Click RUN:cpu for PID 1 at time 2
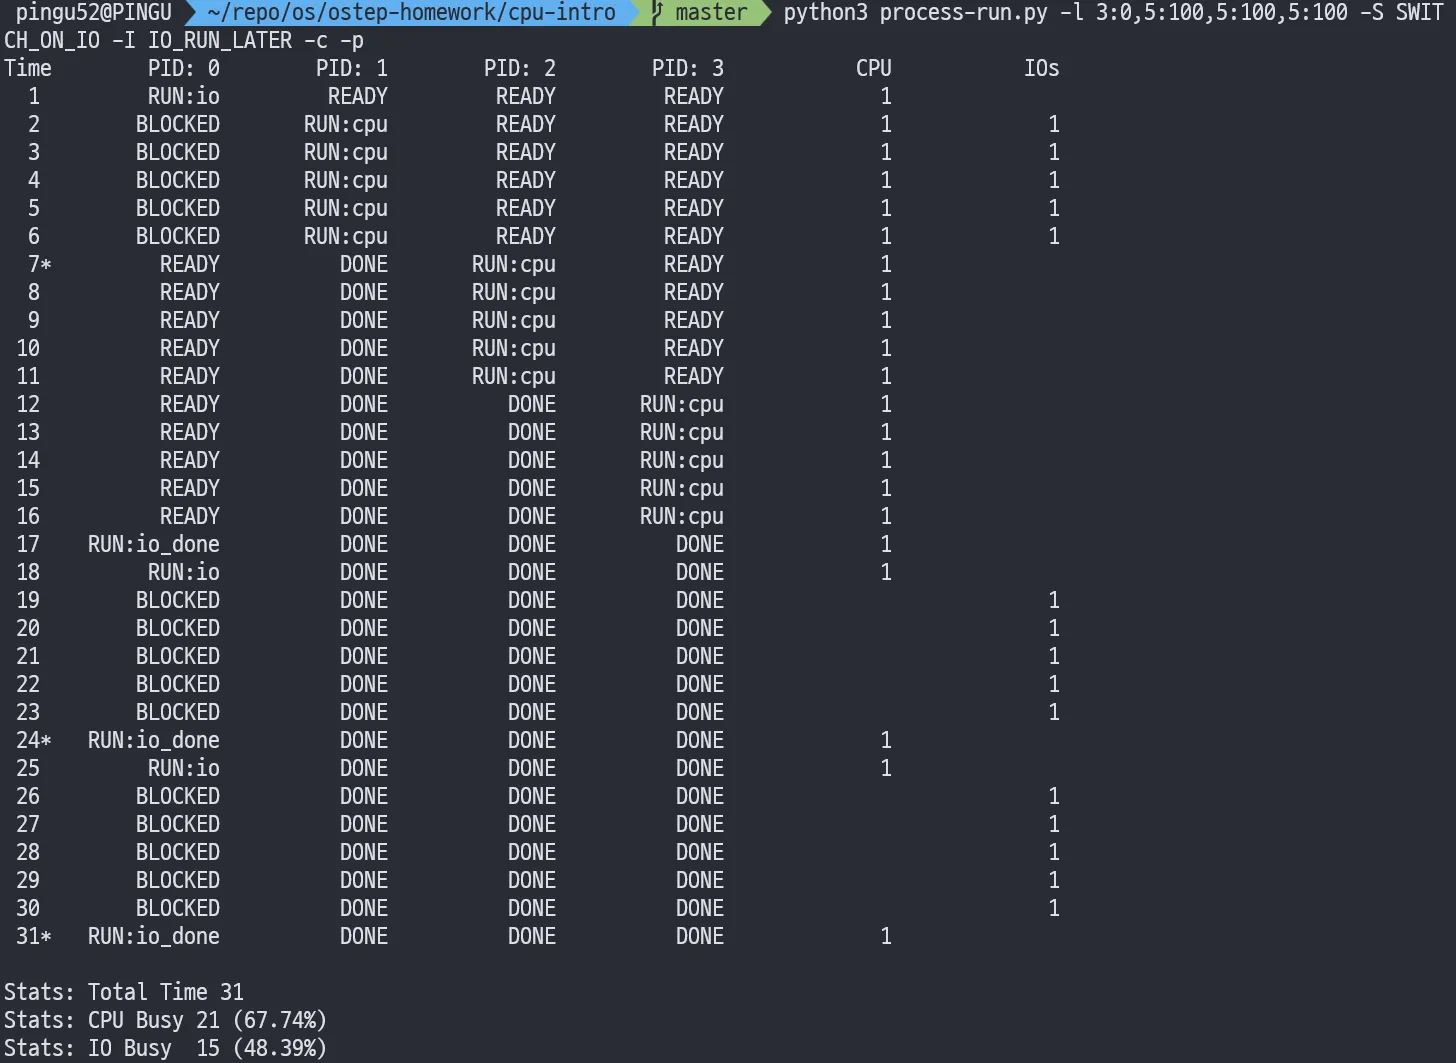This screenshot has height=1063, width=1456. pyautogui.click(x=346, y=124)
